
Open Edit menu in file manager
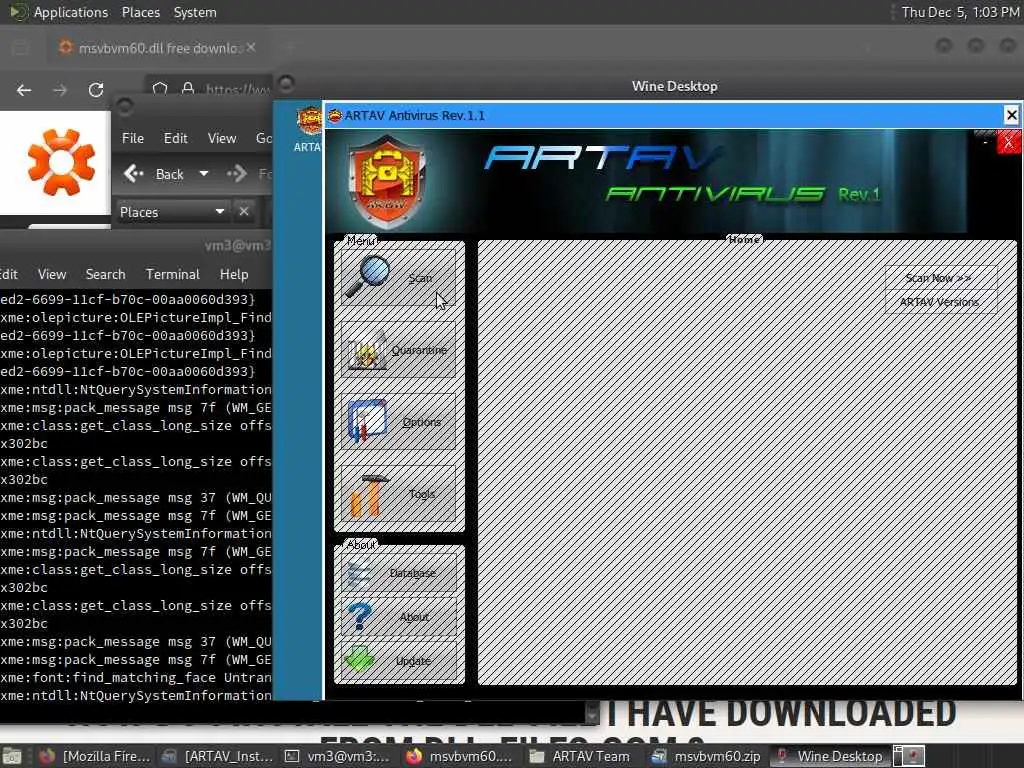[175, 138]
